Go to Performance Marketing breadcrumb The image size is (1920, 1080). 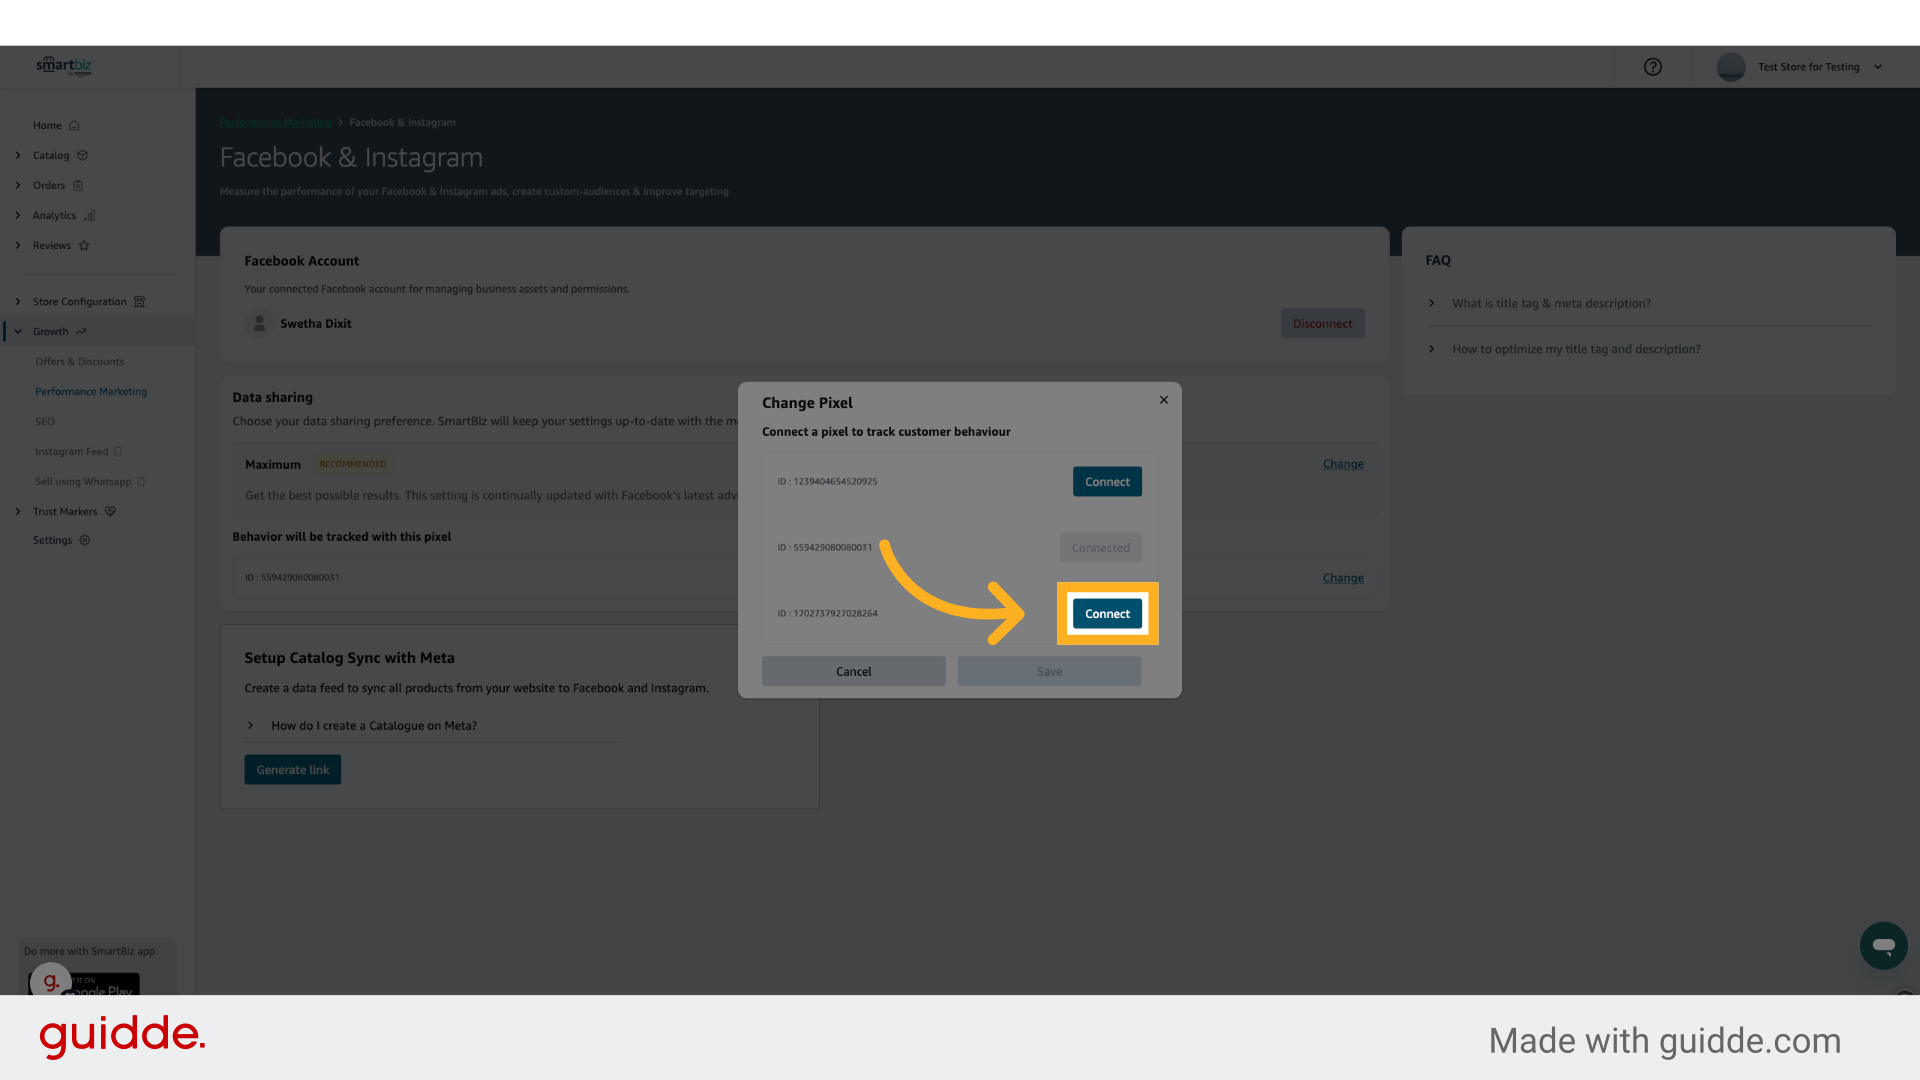coord(275,123)
